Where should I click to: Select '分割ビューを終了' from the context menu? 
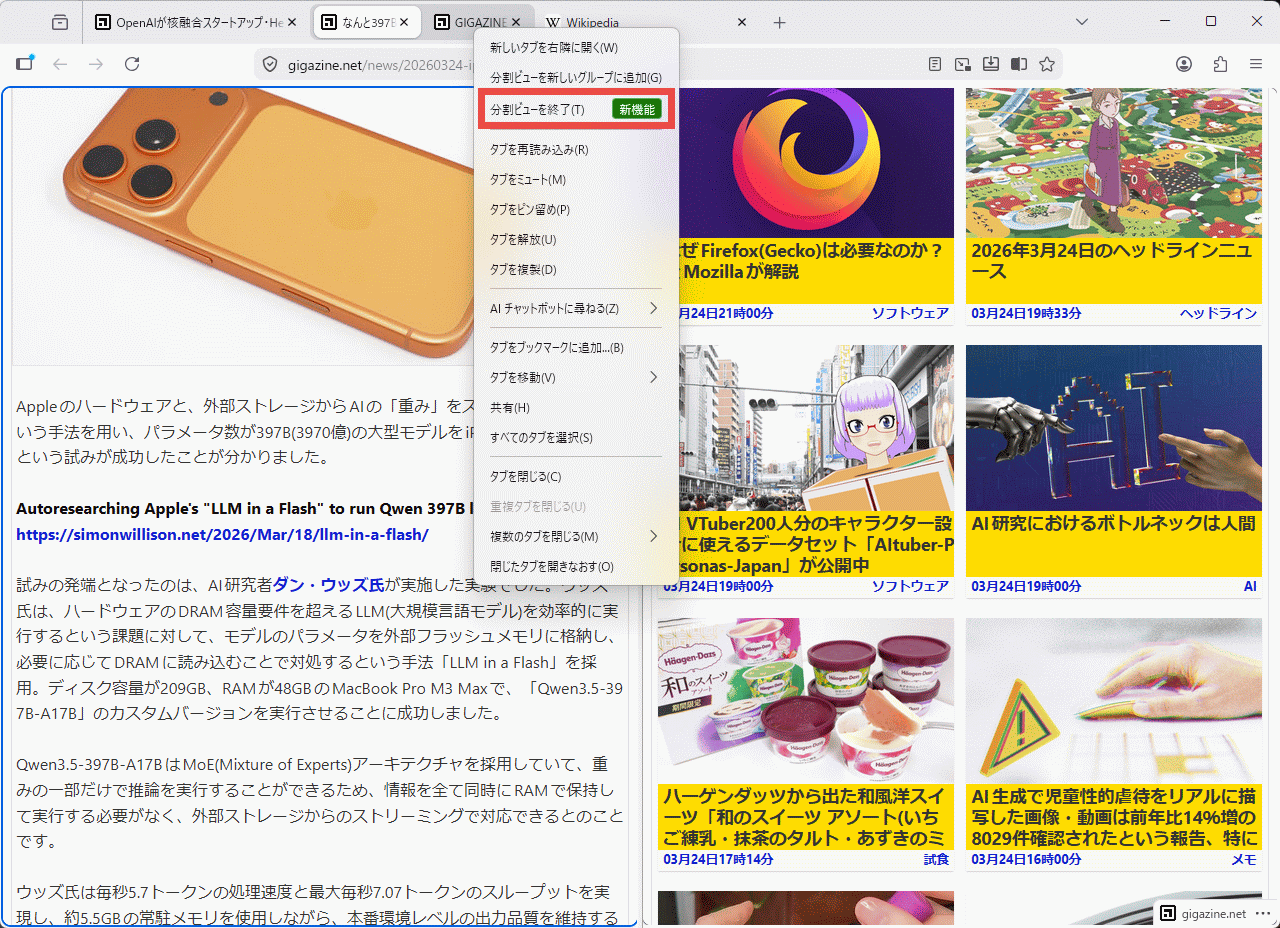[538, 109]
